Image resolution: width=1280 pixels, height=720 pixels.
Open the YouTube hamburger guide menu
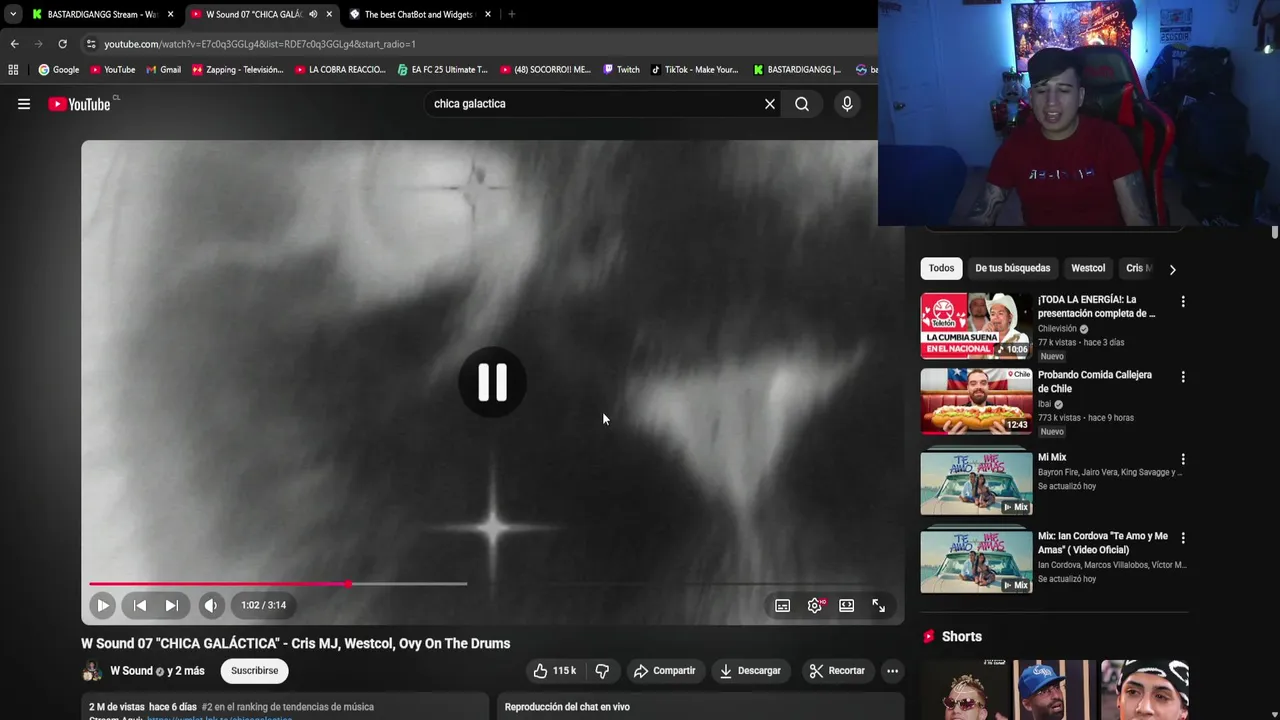coord(24,104)
